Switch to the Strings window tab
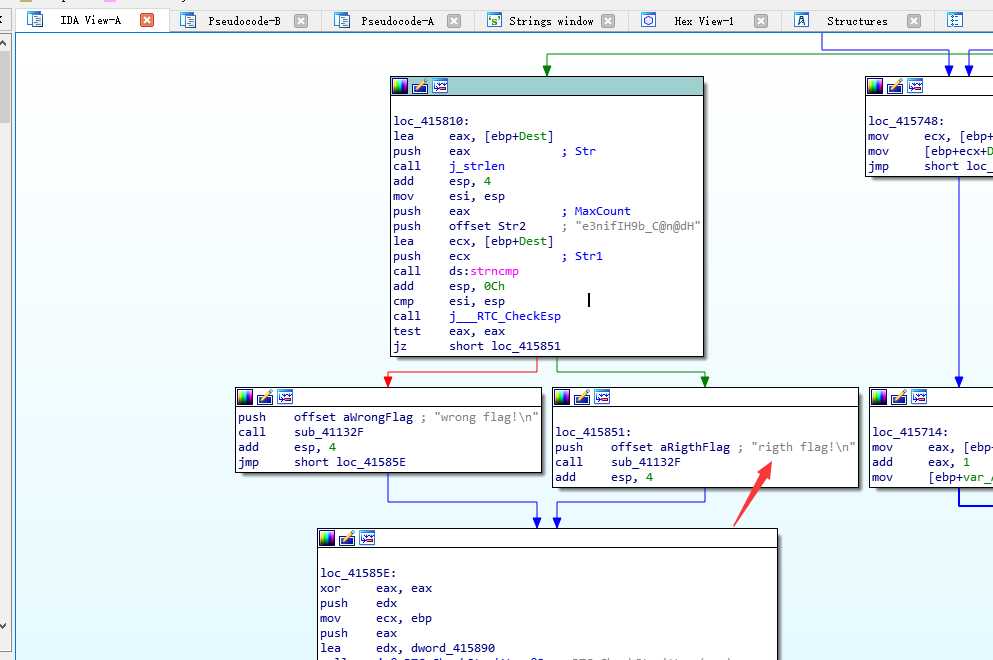 coord(551,21)
